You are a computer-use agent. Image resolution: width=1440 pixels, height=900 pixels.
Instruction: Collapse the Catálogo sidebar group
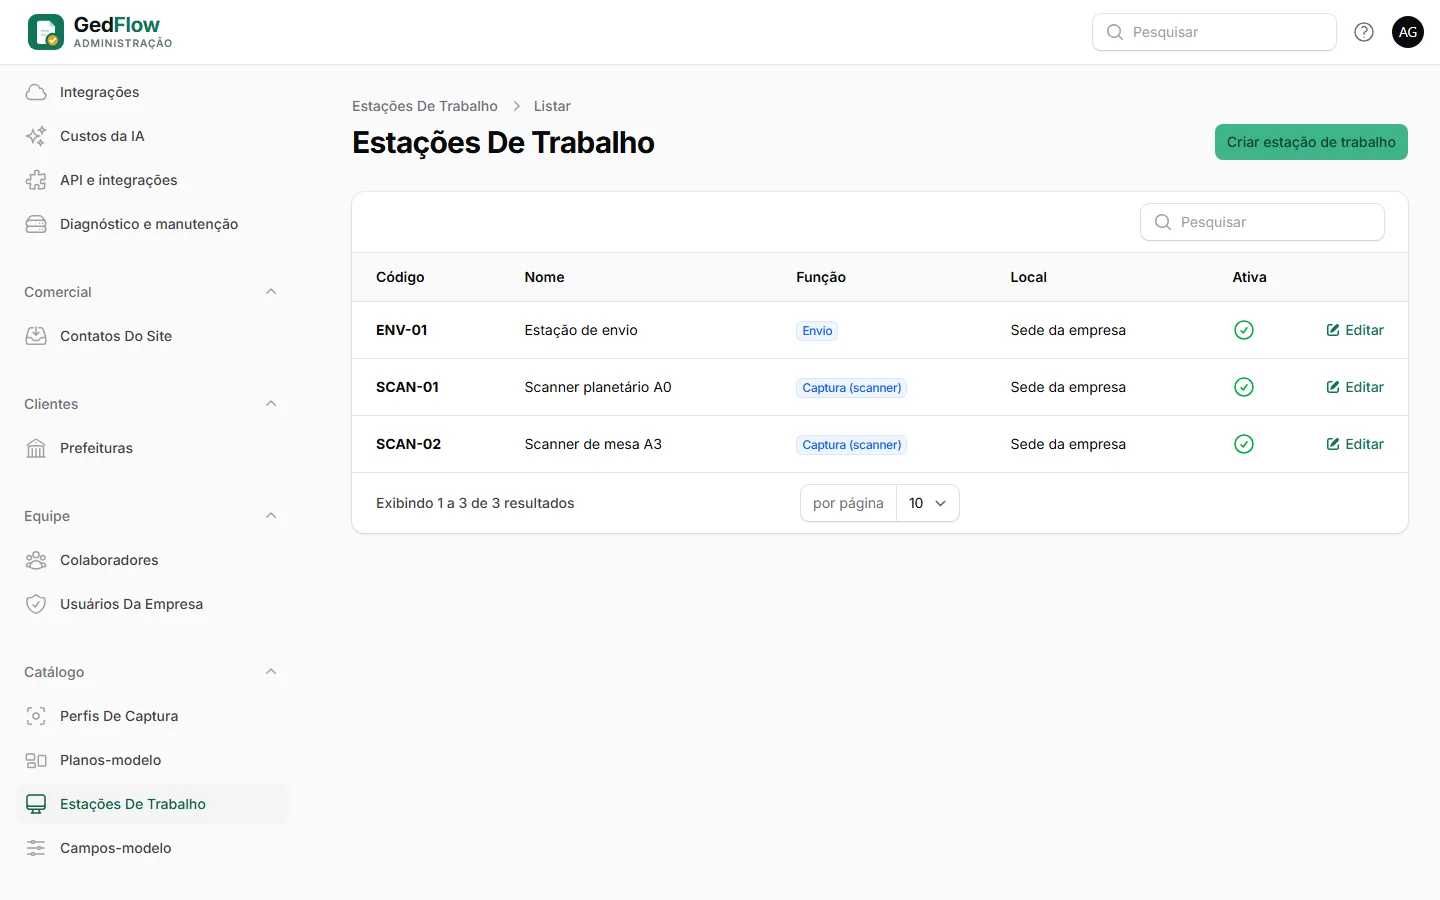pyautogui.click(x=271, y=672)
